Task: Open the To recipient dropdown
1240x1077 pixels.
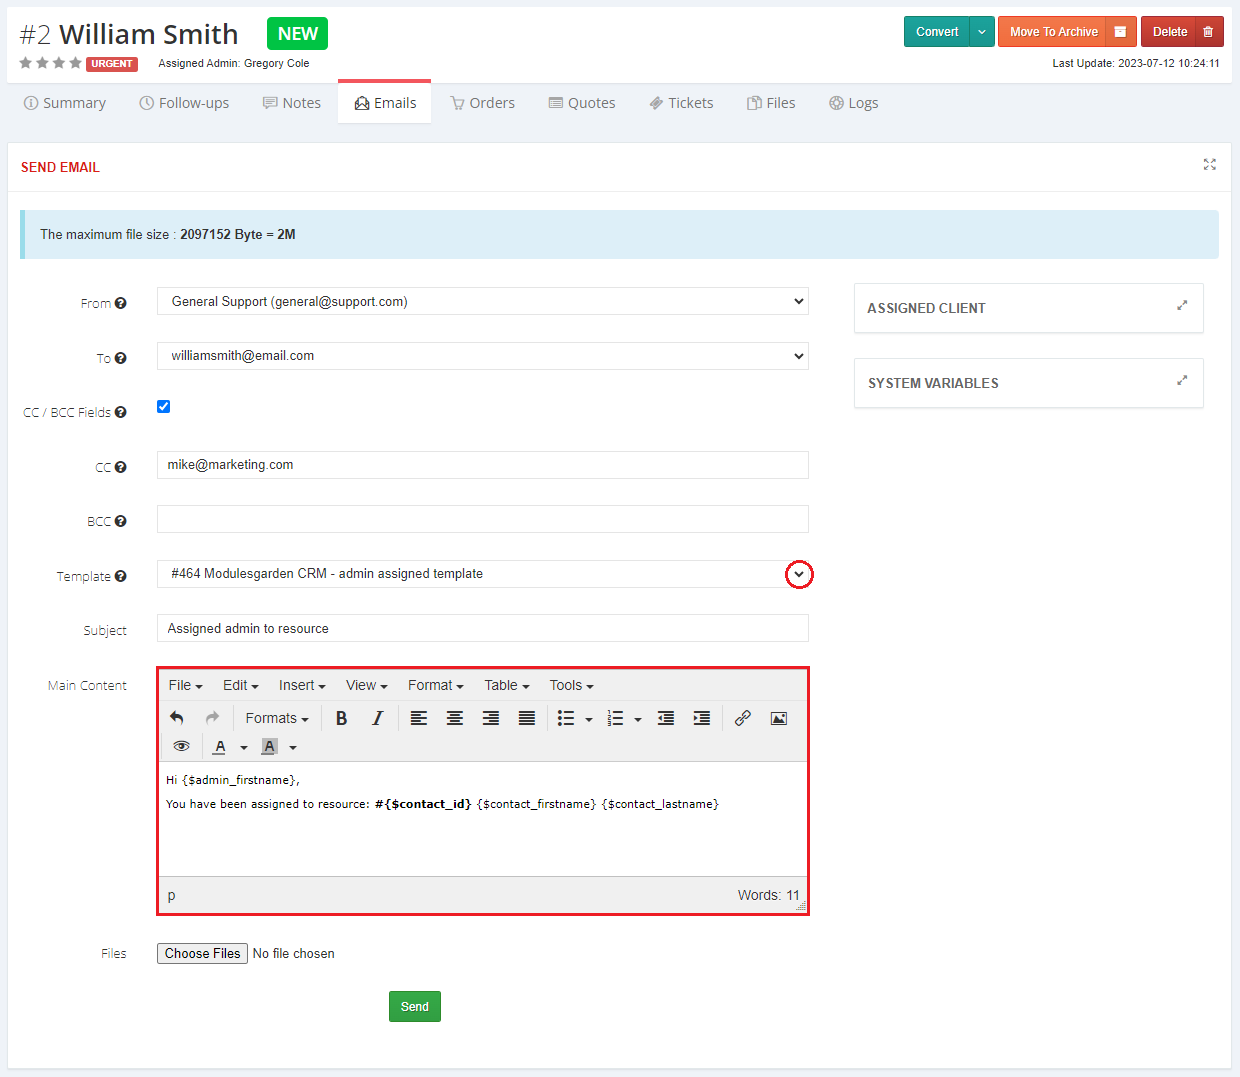Action: pyautogui.click(x=483, y=356)
